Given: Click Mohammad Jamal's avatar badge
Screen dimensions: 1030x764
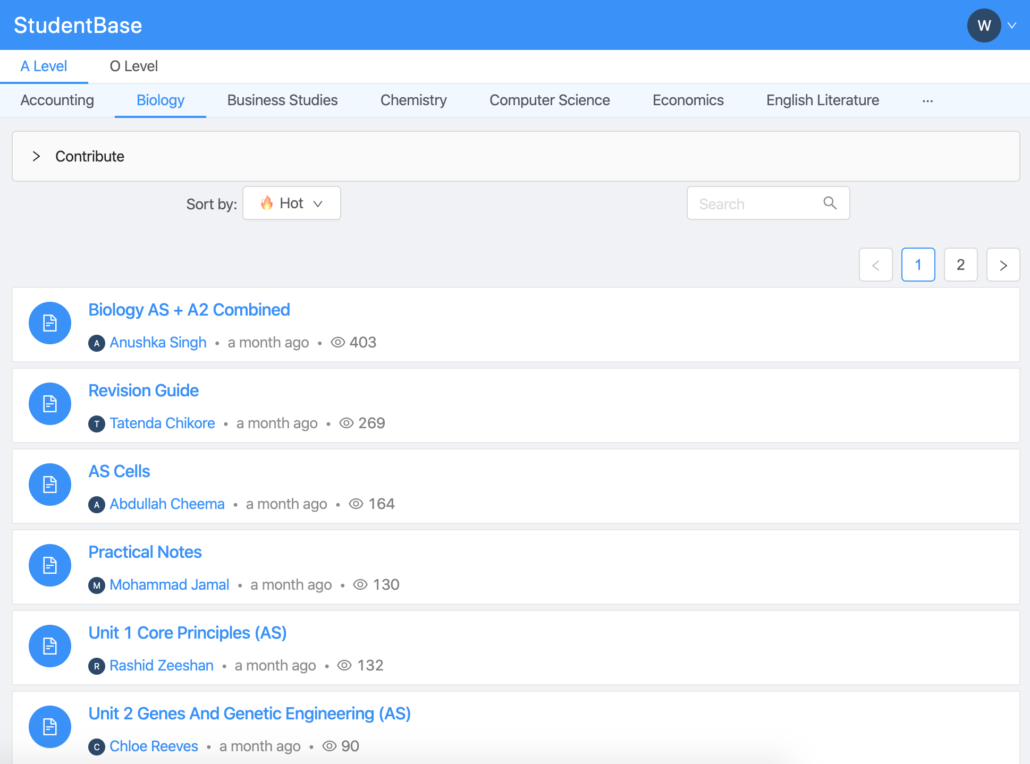Looking at the screenshot, I should pyautogui.click(x=97, y=585).
